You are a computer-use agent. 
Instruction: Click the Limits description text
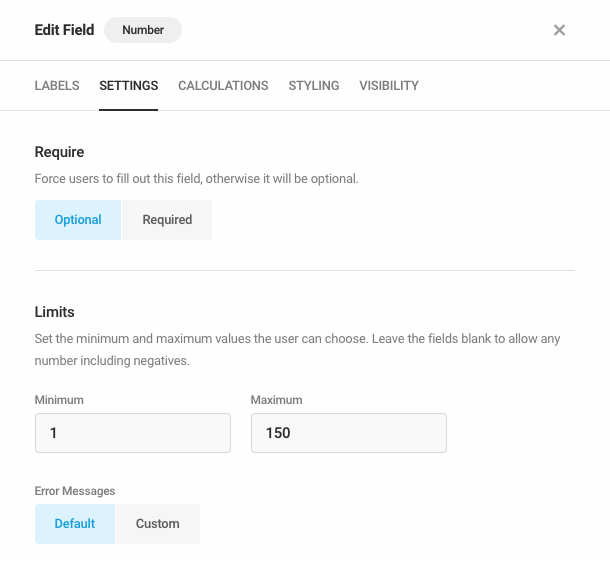297,350
